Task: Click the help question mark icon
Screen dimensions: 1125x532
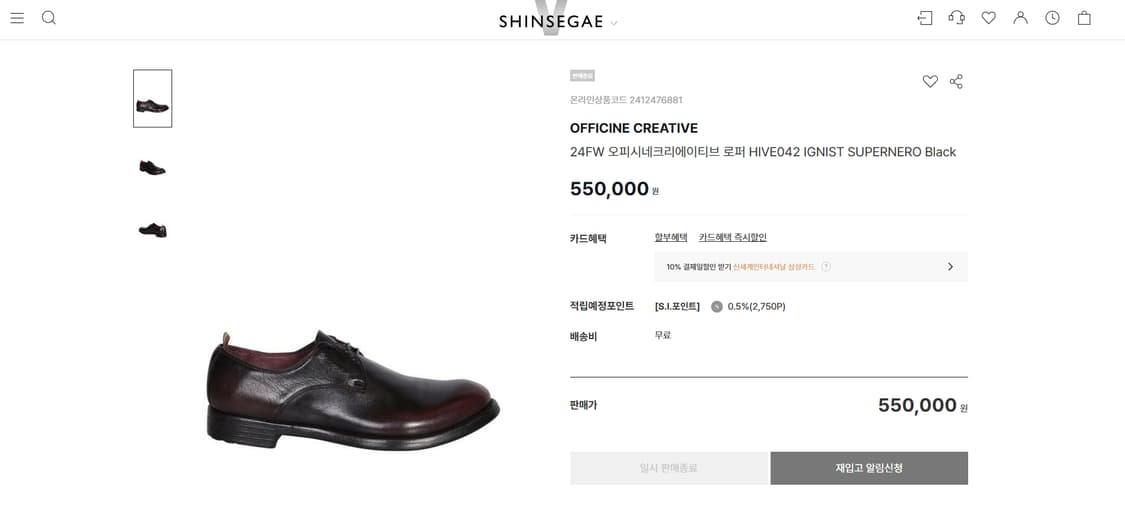Action: click(x=826, y=267)
